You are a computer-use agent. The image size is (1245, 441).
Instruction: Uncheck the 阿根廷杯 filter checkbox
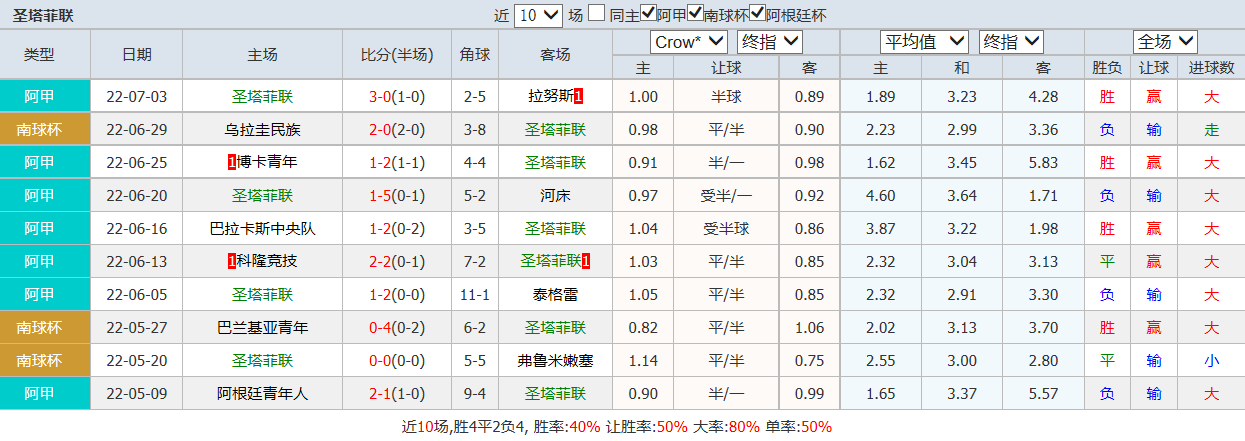click(757, 14)
